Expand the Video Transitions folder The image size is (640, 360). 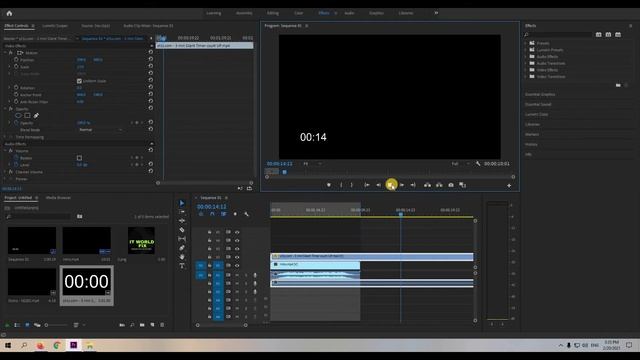[x=526, y=76]
